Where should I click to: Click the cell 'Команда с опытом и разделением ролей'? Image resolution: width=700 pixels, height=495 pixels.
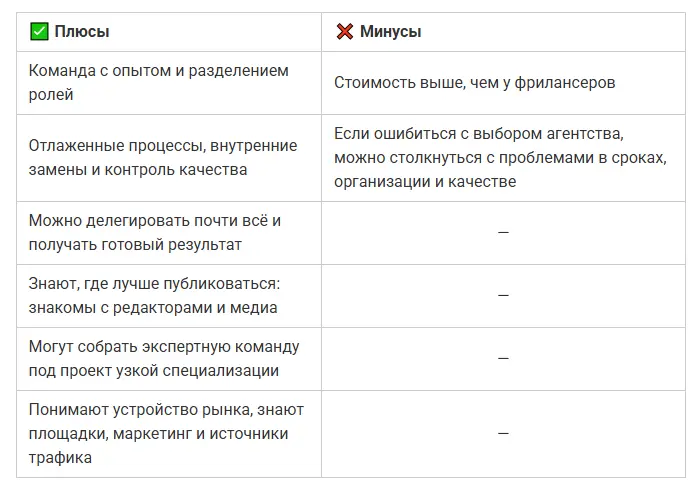tap(158, 83)
